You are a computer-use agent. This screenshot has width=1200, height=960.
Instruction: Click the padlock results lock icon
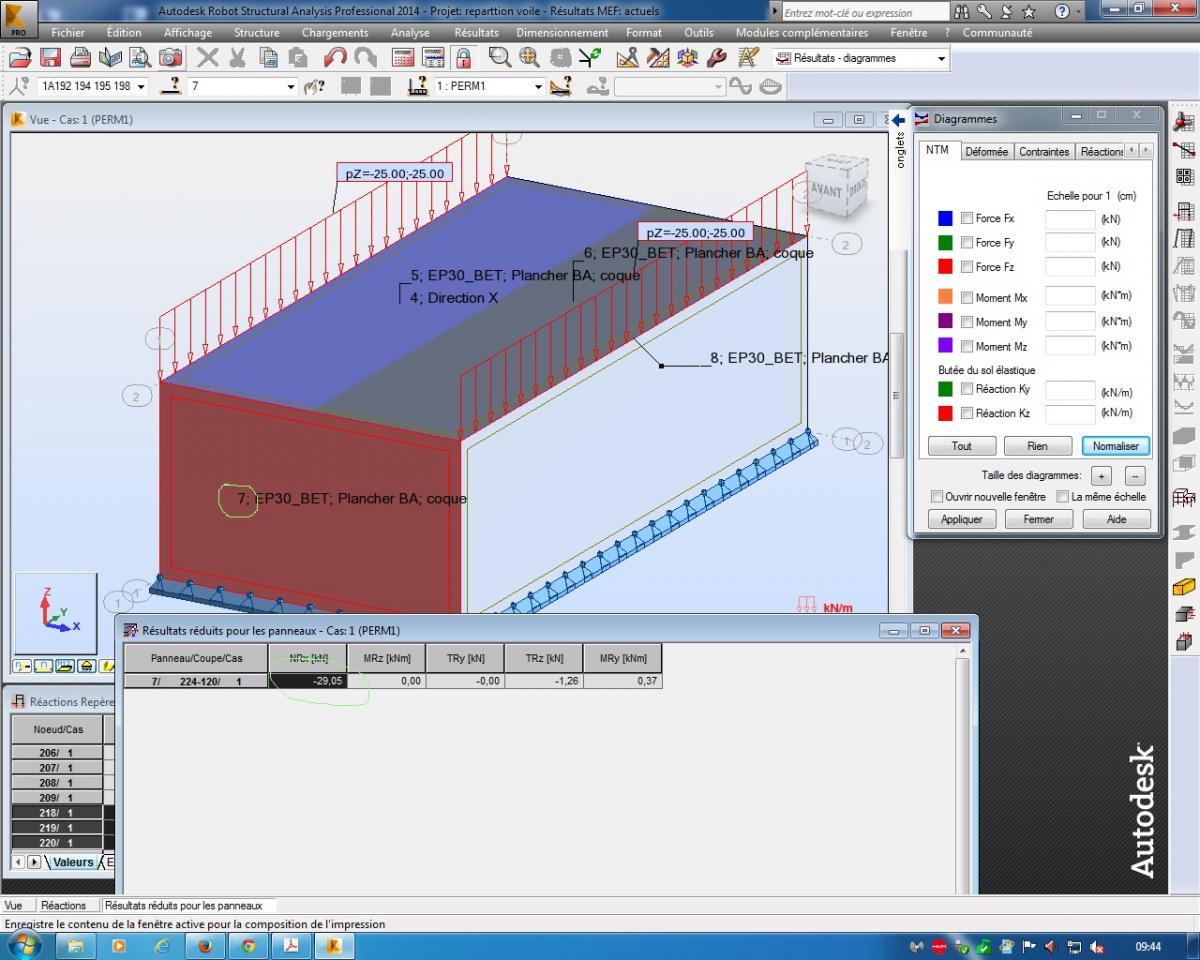[x=463, y=58]
